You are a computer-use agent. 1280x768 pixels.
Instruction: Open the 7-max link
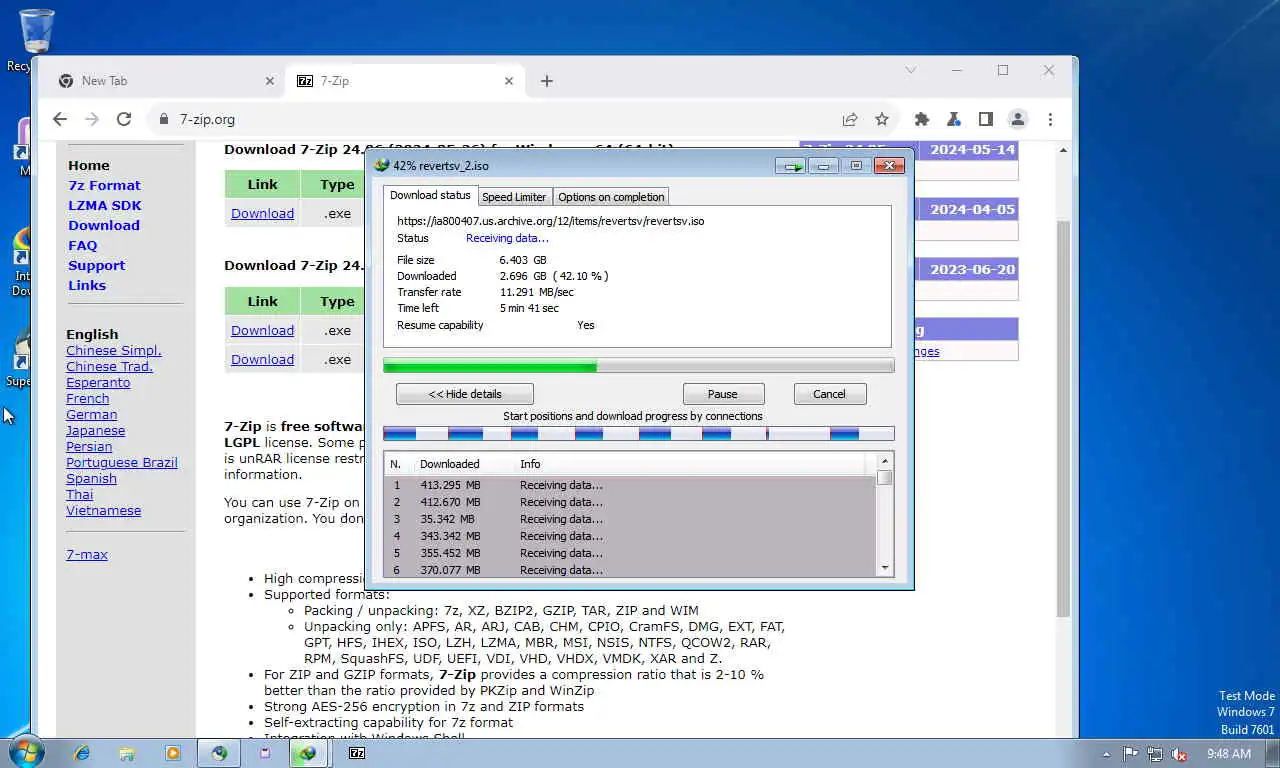(87, 554)
